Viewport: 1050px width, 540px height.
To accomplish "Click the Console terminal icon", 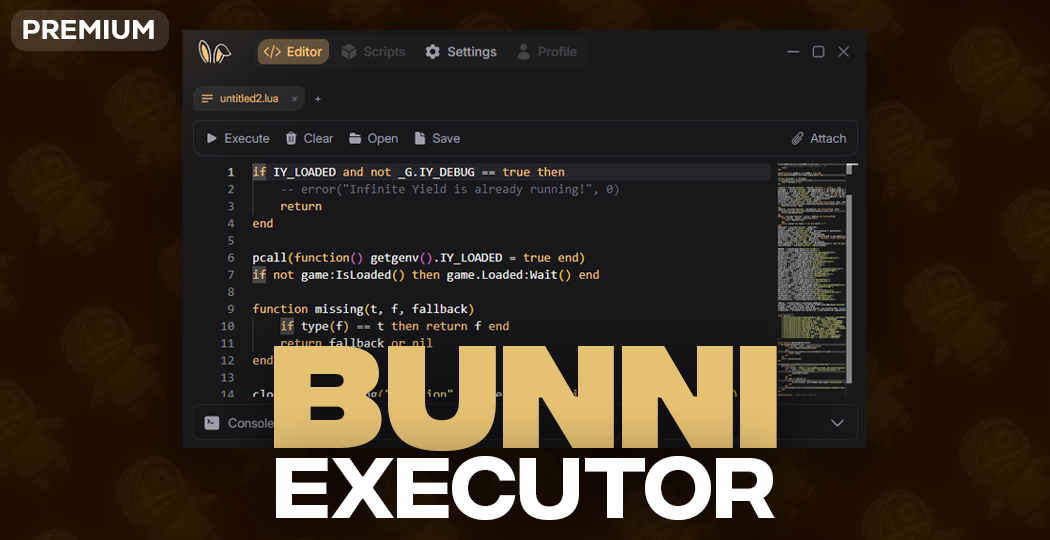I will (x=212, y=423).
